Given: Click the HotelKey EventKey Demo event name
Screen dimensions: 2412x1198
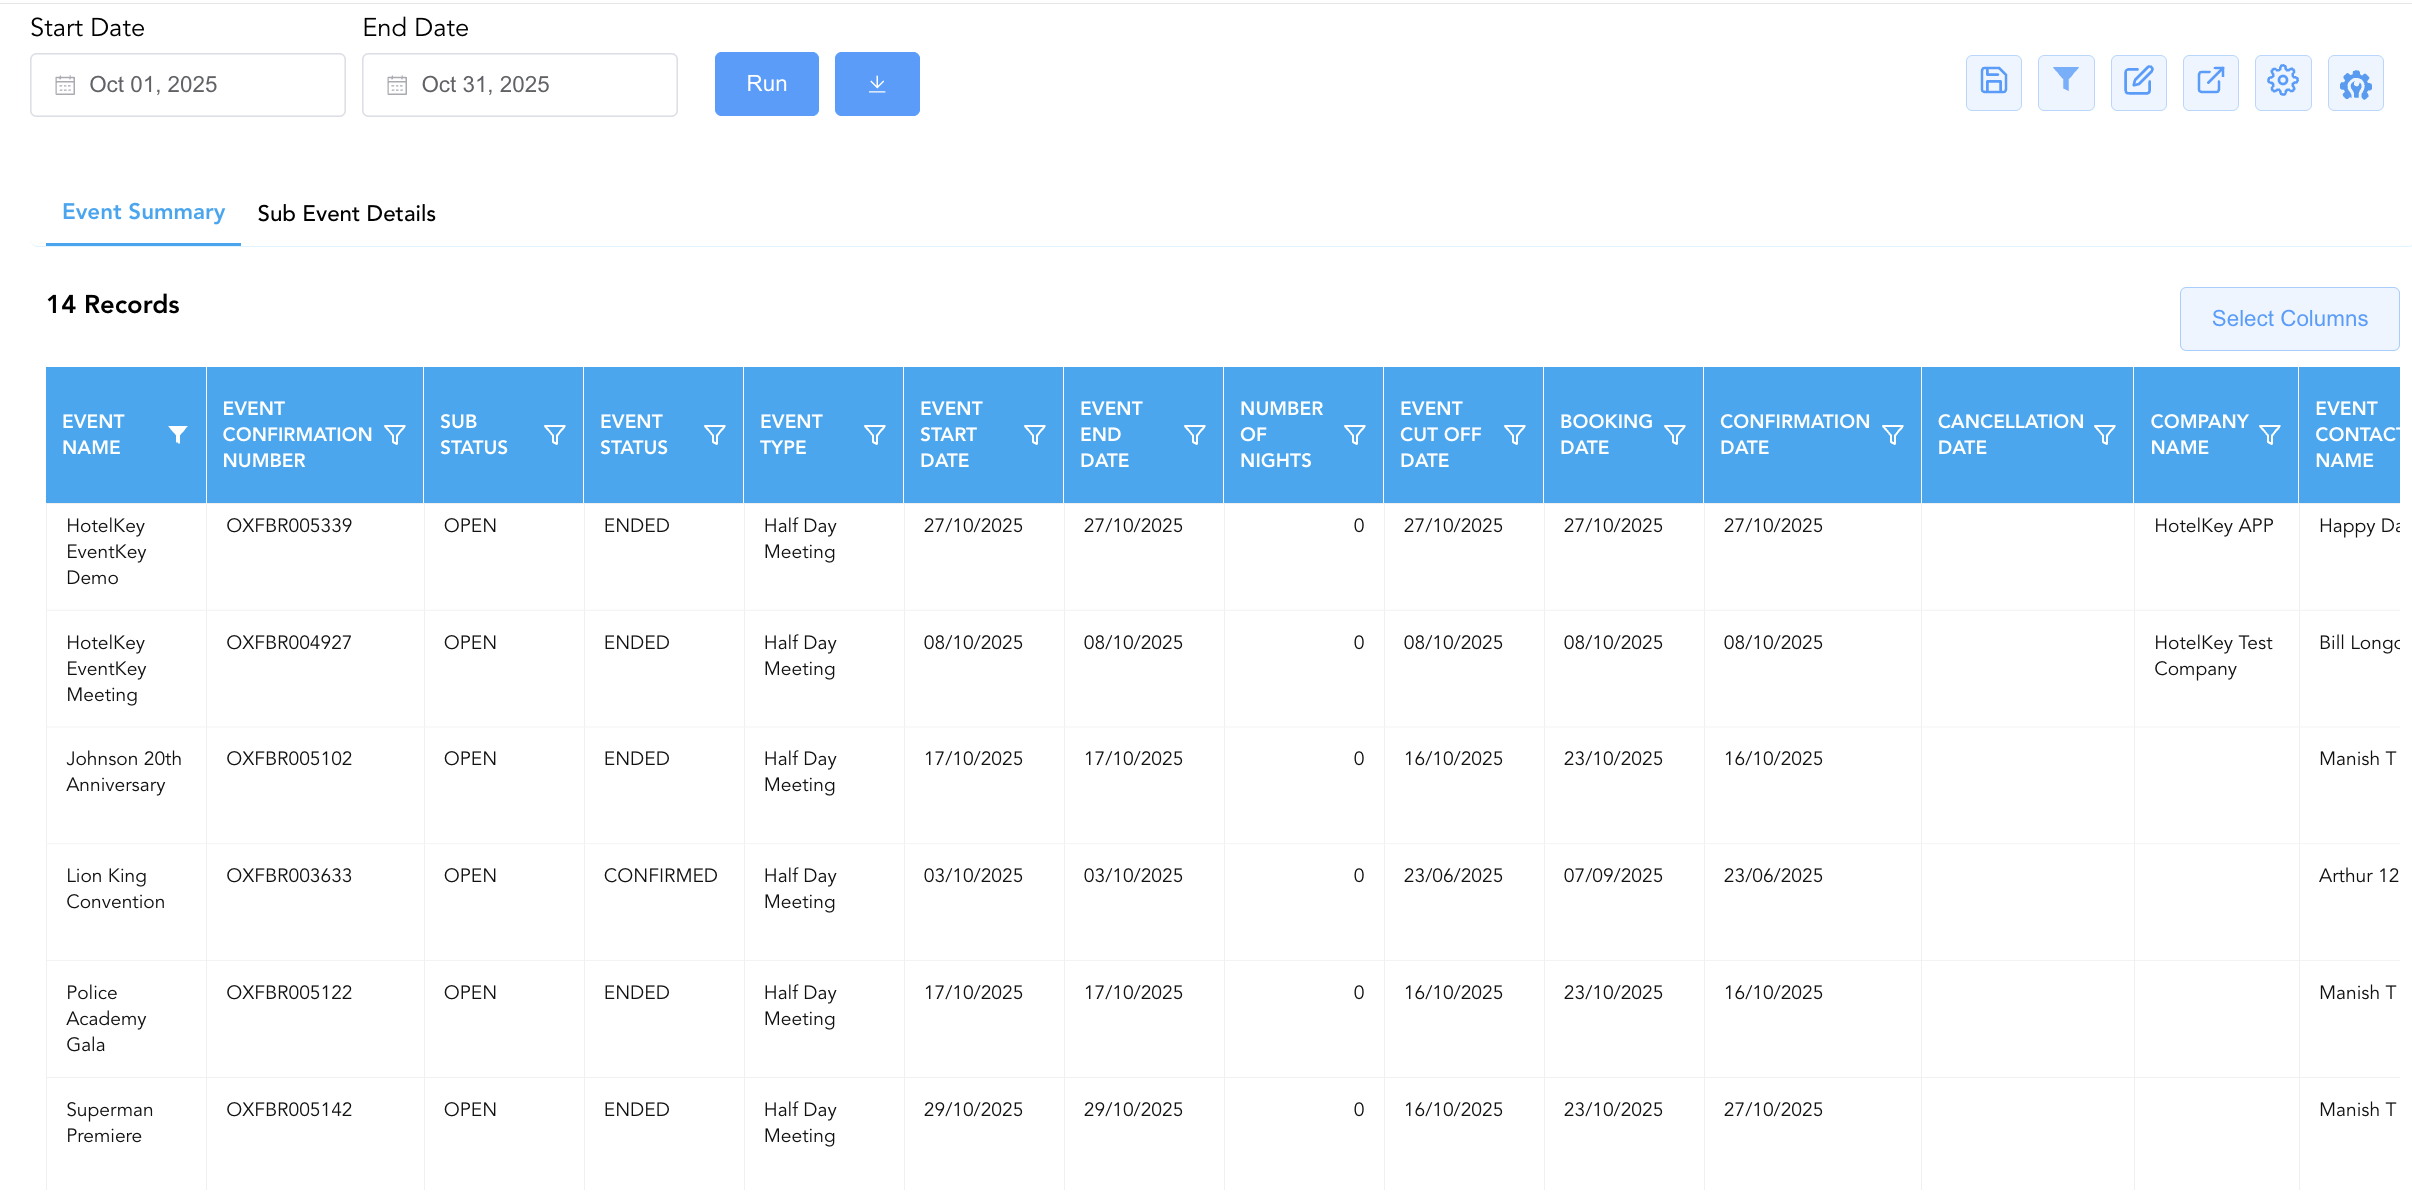Looking at the screenshot, I should (x=106, y=551).
